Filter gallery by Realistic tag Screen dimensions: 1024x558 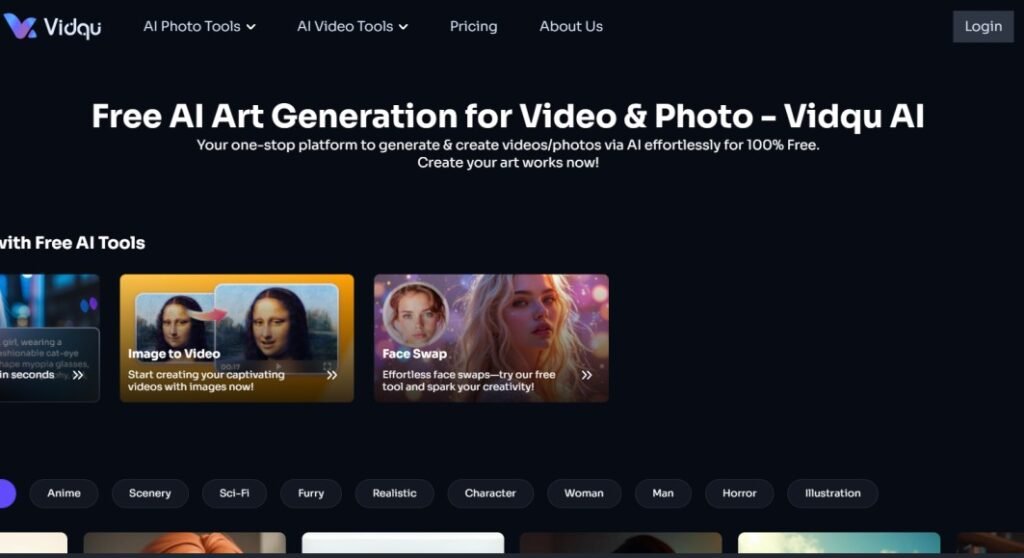click(x=394, y=493)
